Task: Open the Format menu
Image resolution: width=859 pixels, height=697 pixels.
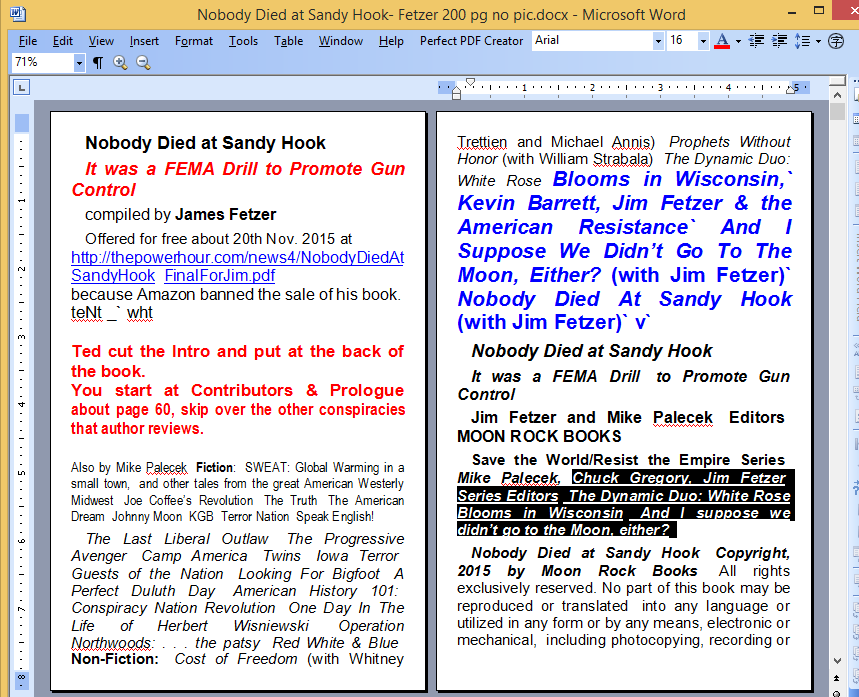Action: tap(193, 41)
